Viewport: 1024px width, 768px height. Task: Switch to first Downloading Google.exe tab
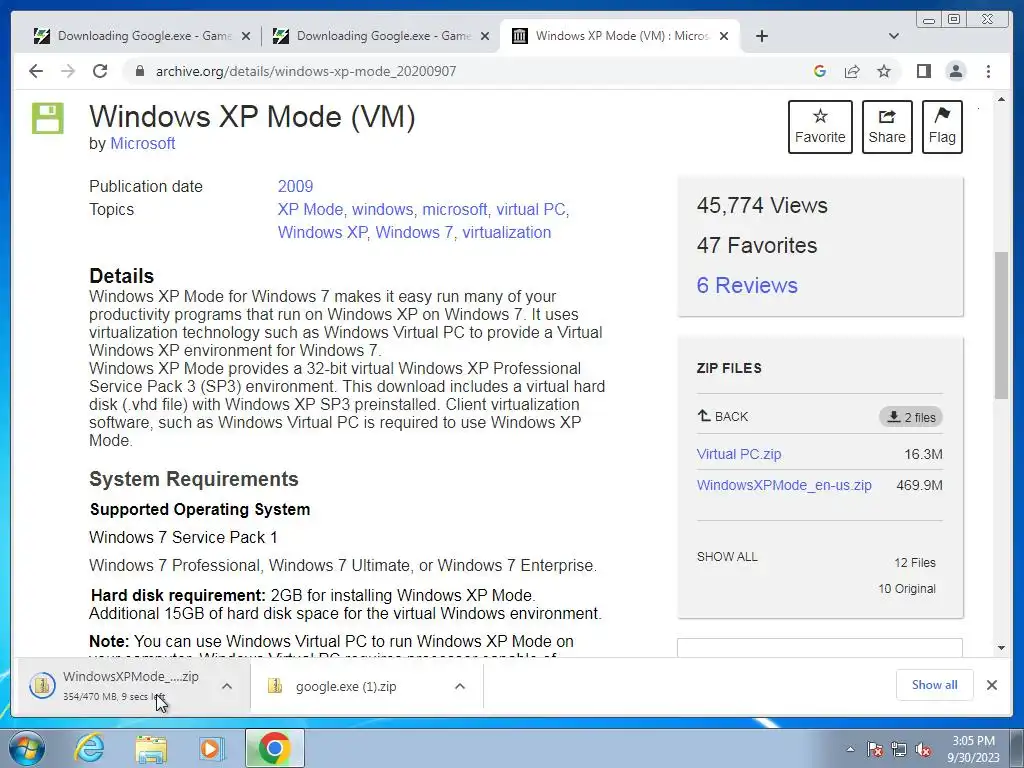coord(134,36)
